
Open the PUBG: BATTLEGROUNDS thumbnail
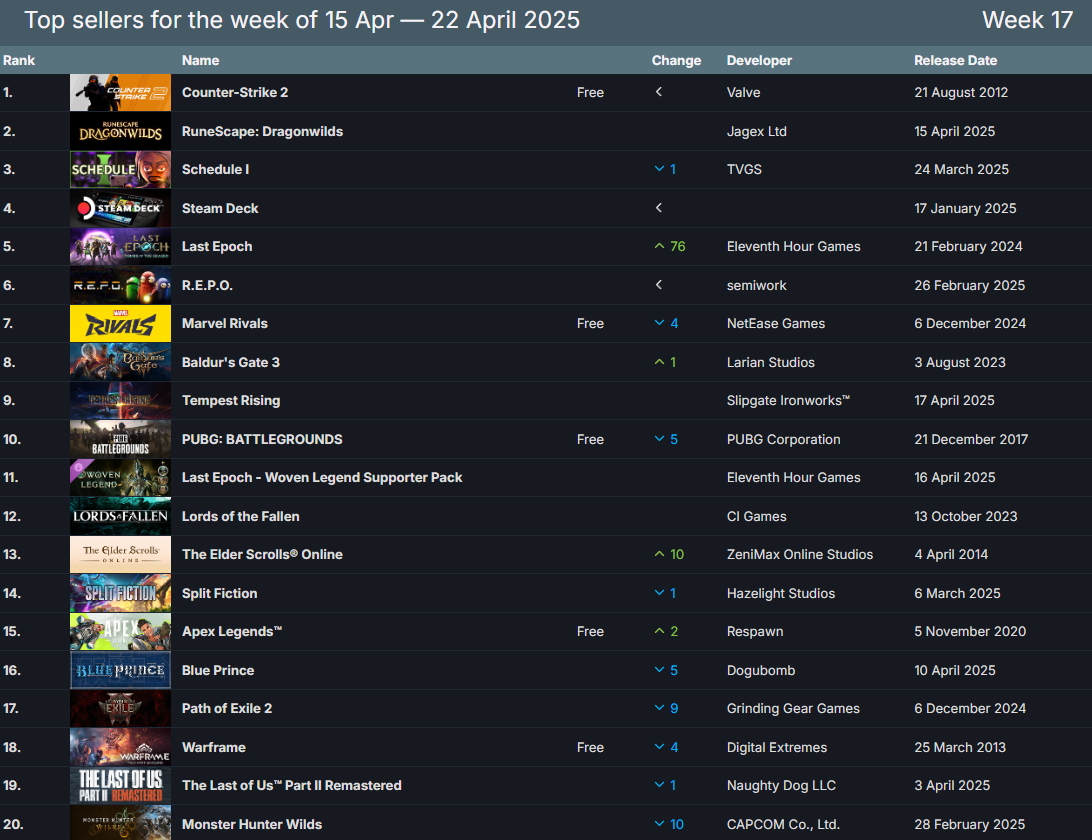click(120, 440)
